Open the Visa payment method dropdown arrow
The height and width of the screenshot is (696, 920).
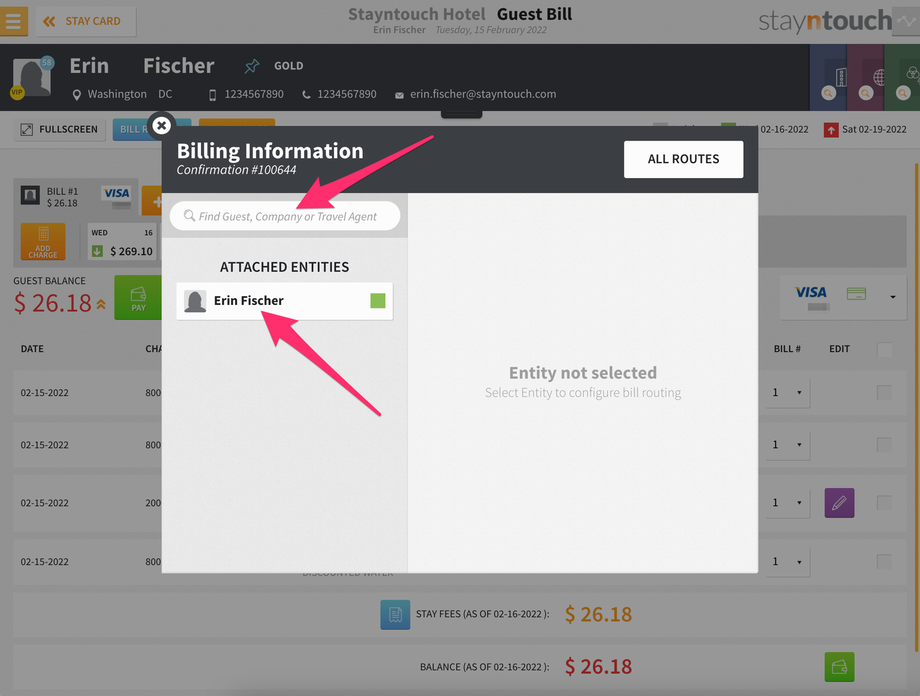tap(892, 297)
